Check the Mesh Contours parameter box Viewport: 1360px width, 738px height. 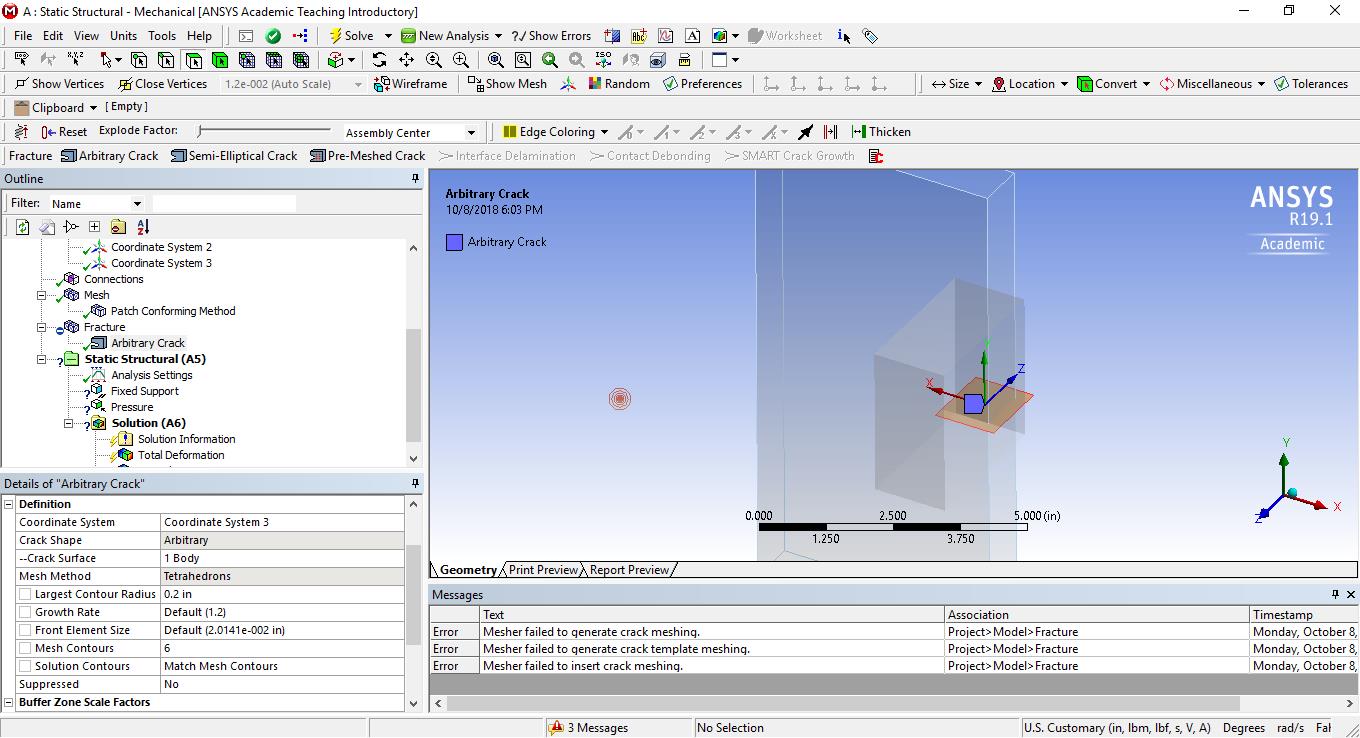(25, 648)
